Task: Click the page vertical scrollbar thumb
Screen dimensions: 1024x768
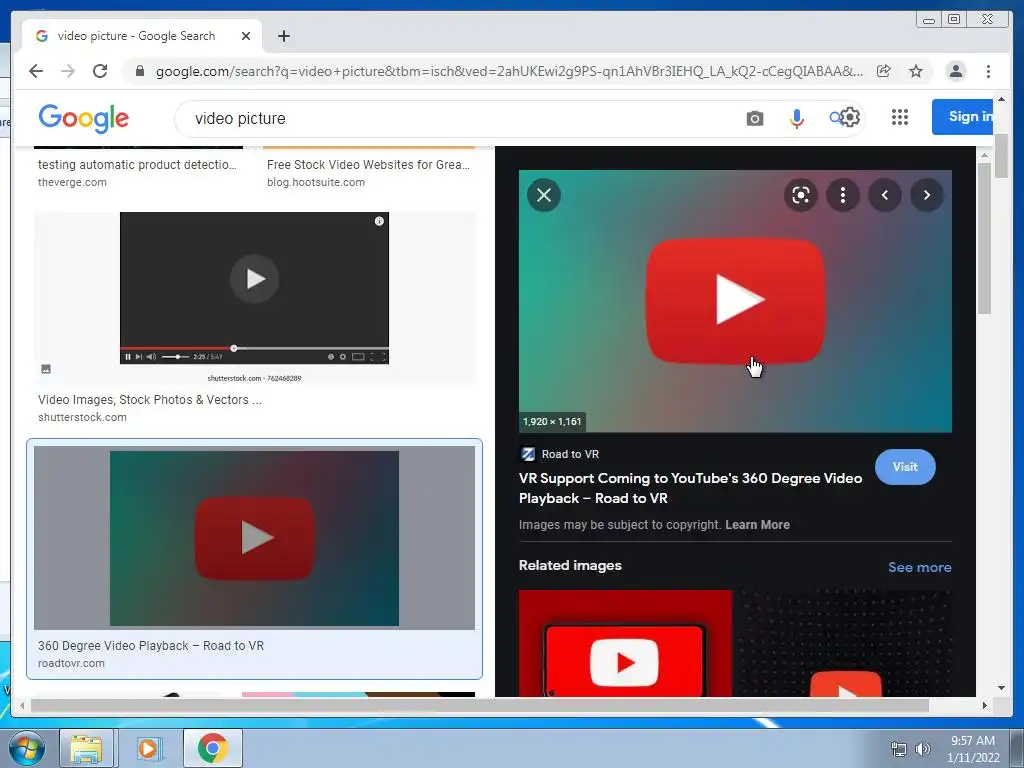Action: pyautogui.click(x=1001, y=155)
